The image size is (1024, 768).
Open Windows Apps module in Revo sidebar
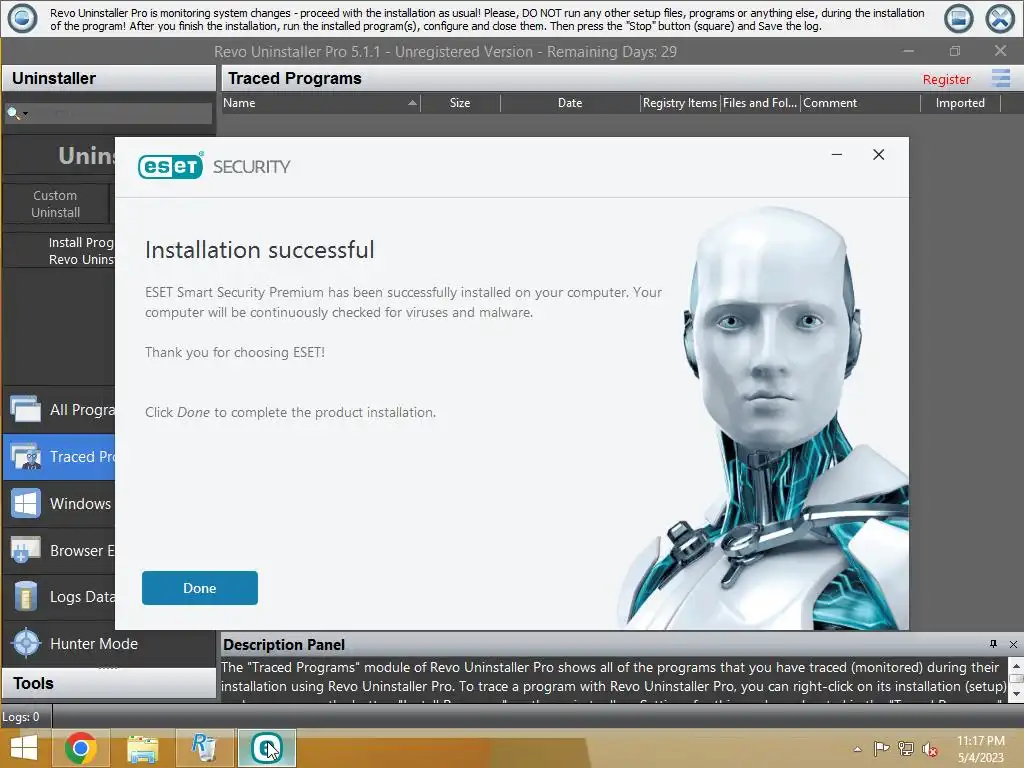(60, 504)
